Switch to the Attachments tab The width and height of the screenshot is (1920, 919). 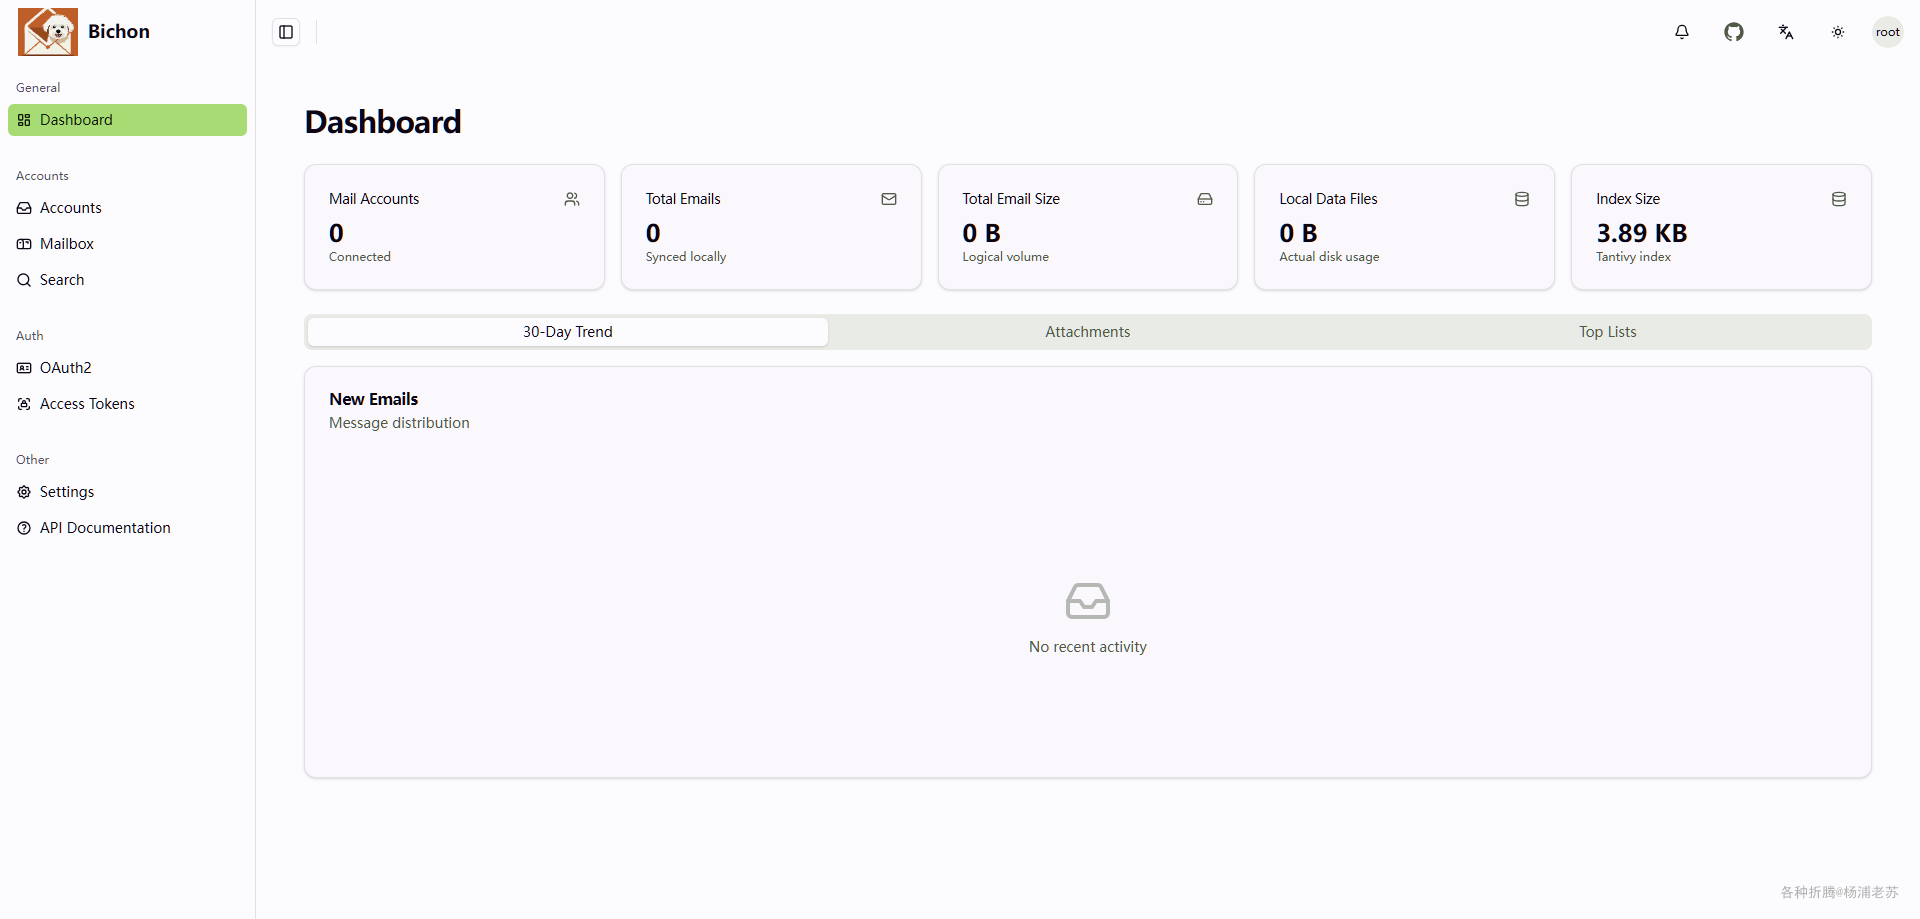(1088, 332)
